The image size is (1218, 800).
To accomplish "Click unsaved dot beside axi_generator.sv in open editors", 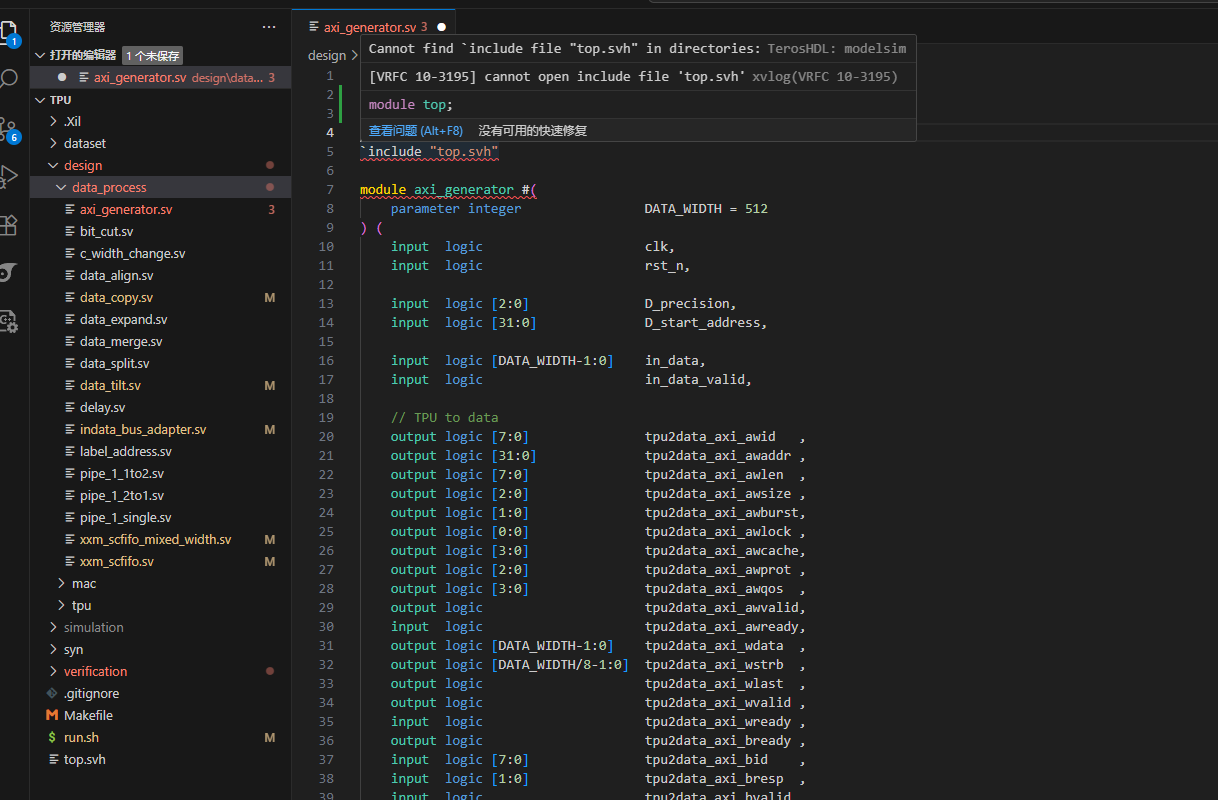I will tap(62, 77).
